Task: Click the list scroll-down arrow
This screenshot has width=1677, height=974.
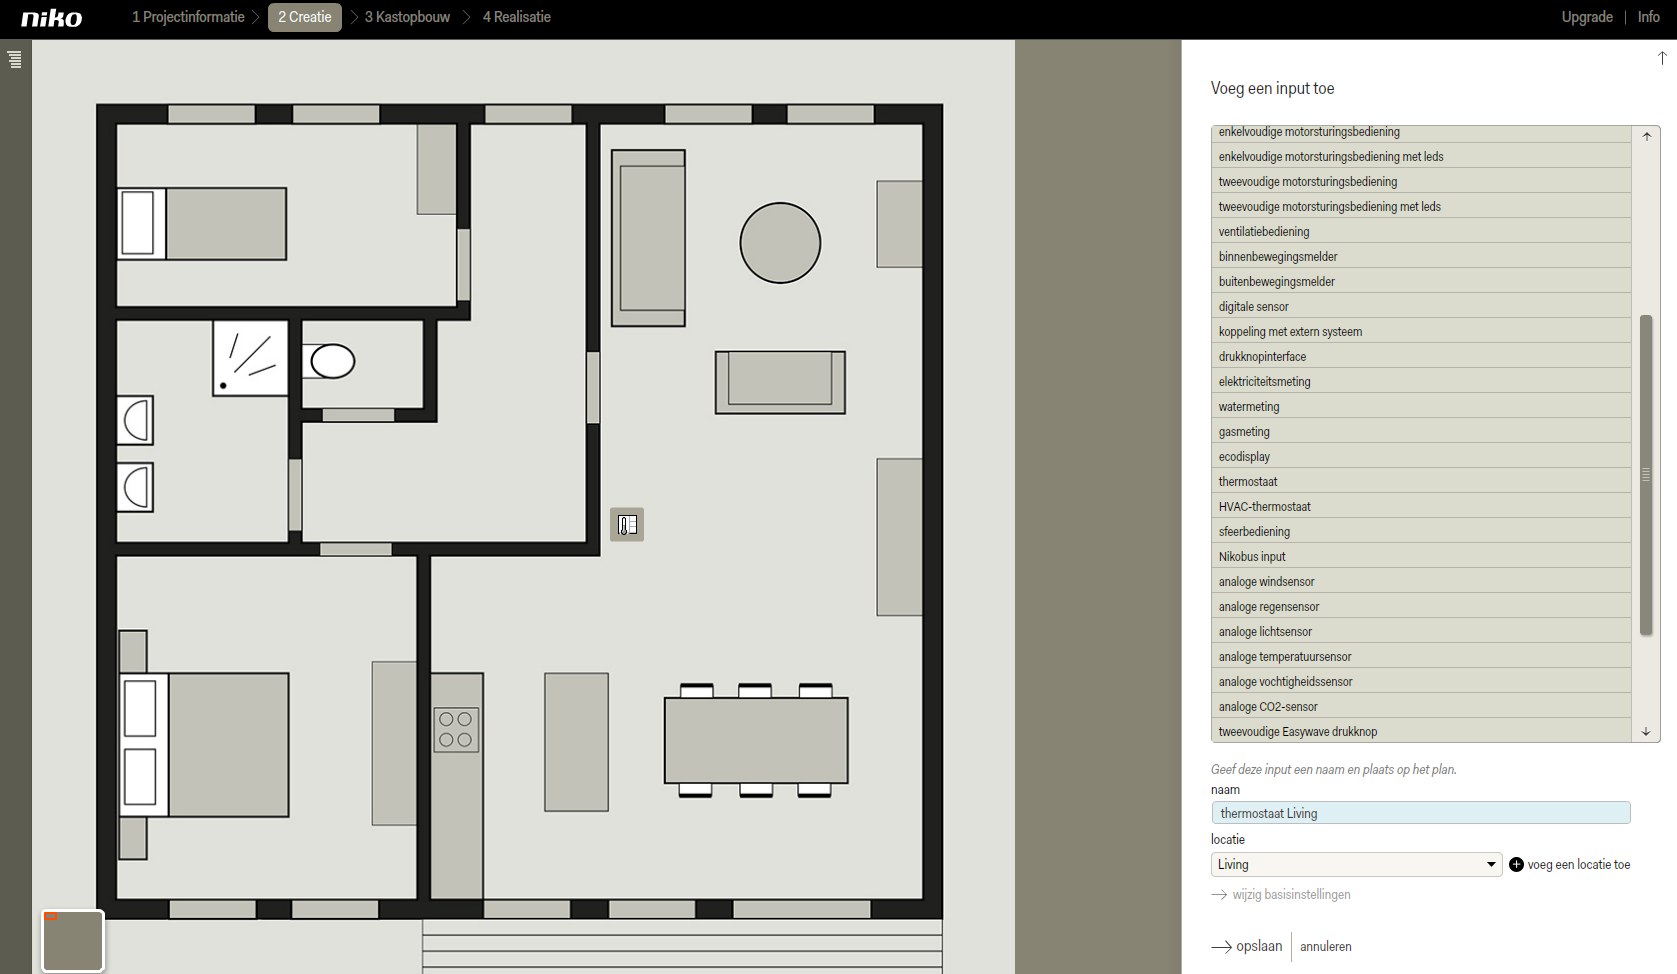Action: [1646, 732]
